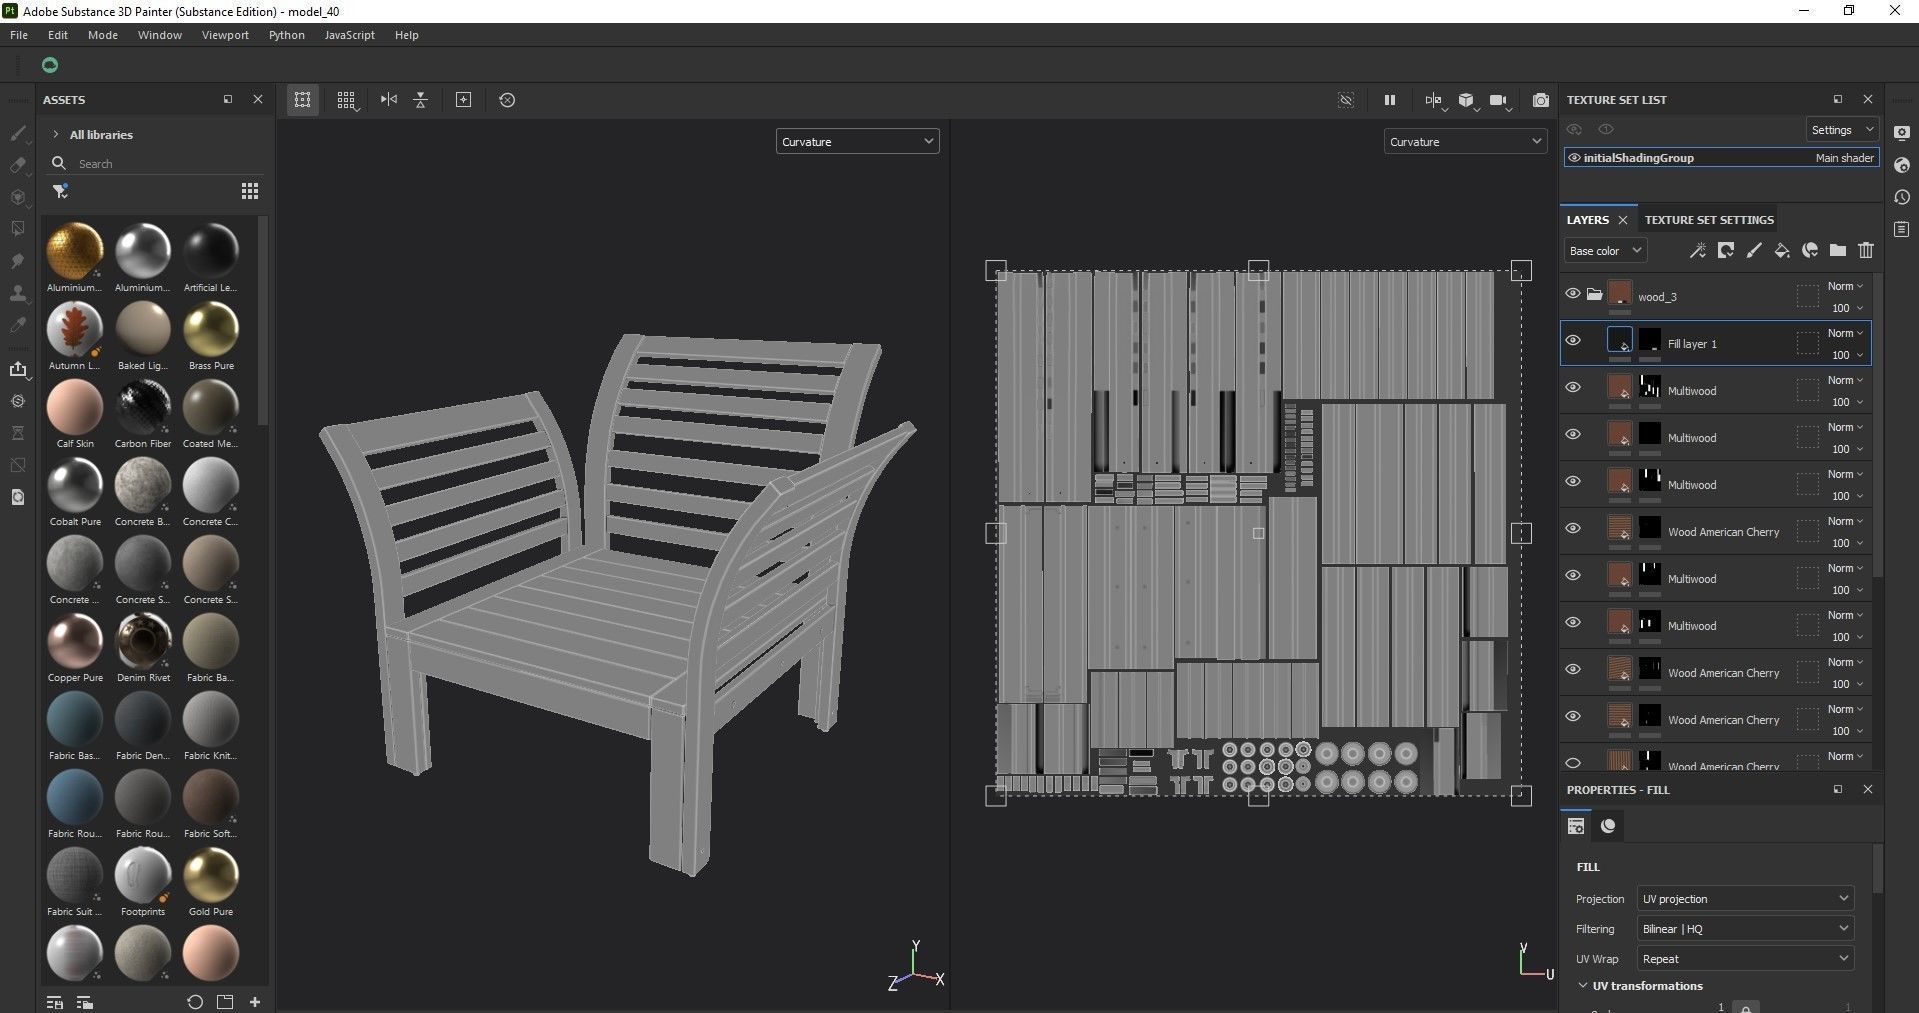
Task: Open the File menu
Action: [19, 35]
